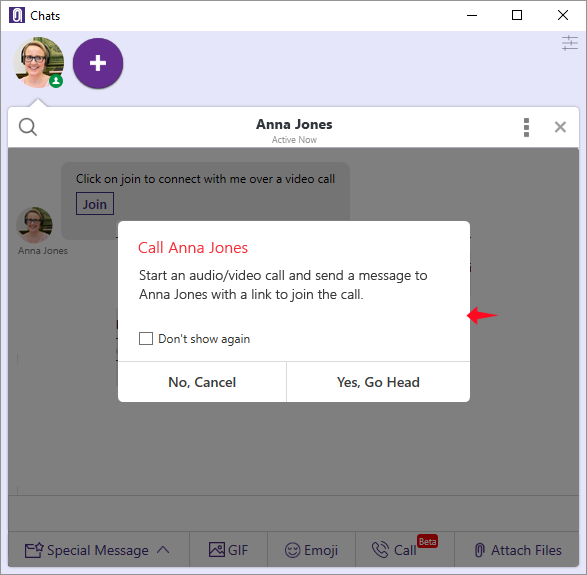Open the Emoji picker

pos(311,550)
